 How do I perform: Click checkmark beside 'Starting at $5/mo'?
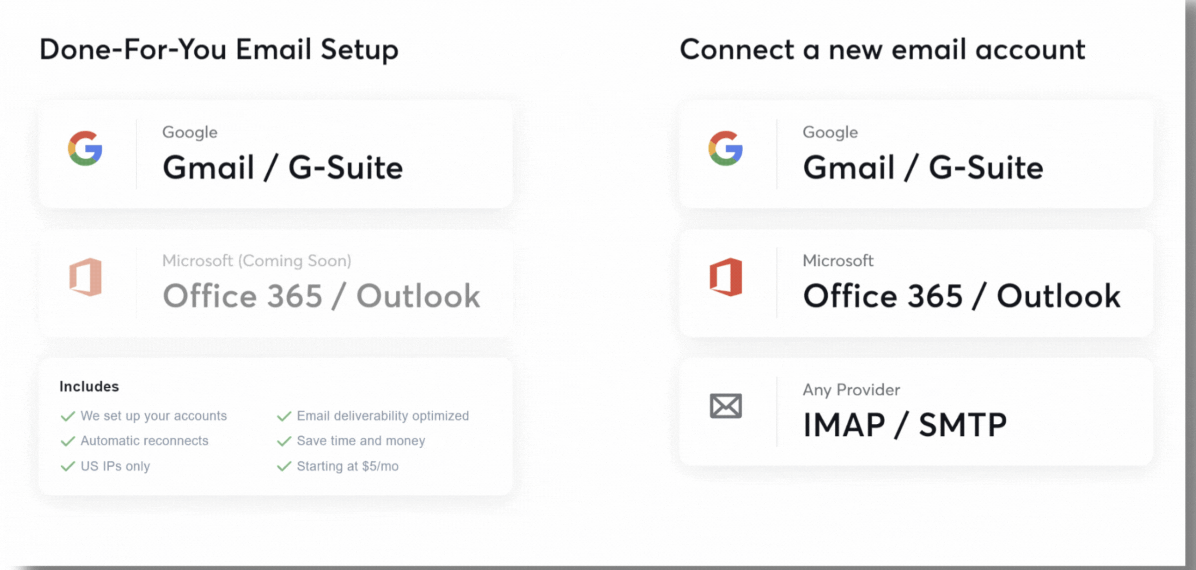coord(284,467)
